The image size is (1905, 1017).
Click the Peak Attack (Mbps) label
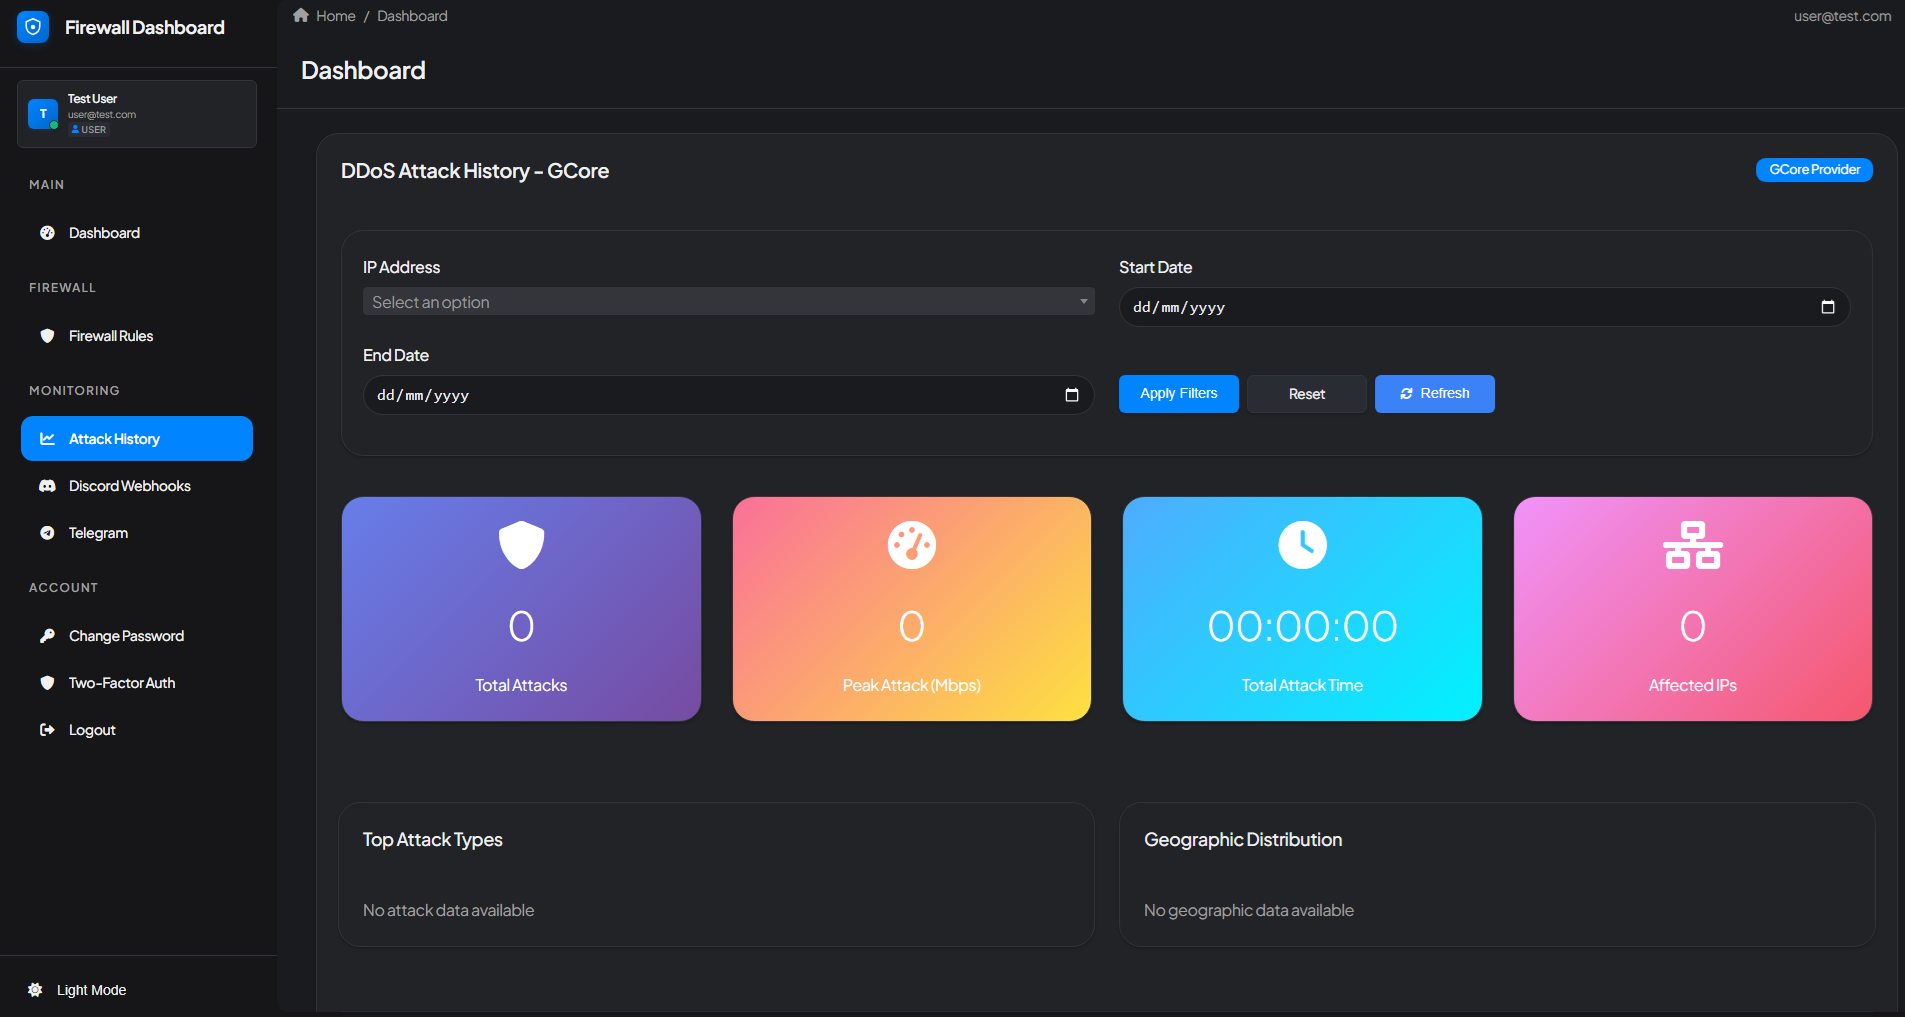(912, 685)
